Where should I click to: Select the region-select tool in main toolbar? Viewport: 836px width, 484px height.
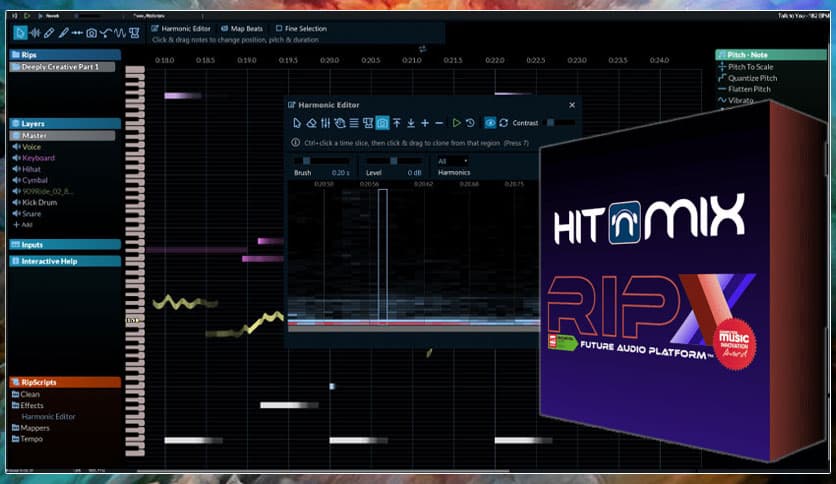click(x=134, y=33)
